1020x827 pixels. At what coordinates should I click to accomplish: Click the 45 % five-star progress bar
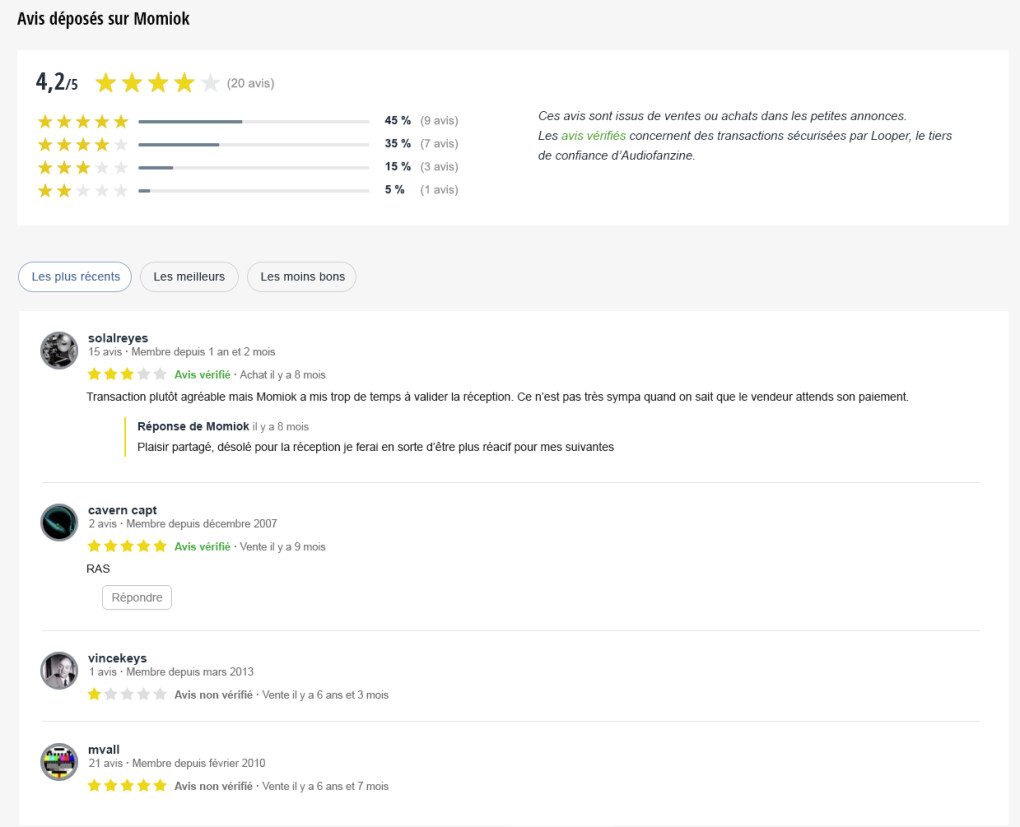click(x=254, y=122)
